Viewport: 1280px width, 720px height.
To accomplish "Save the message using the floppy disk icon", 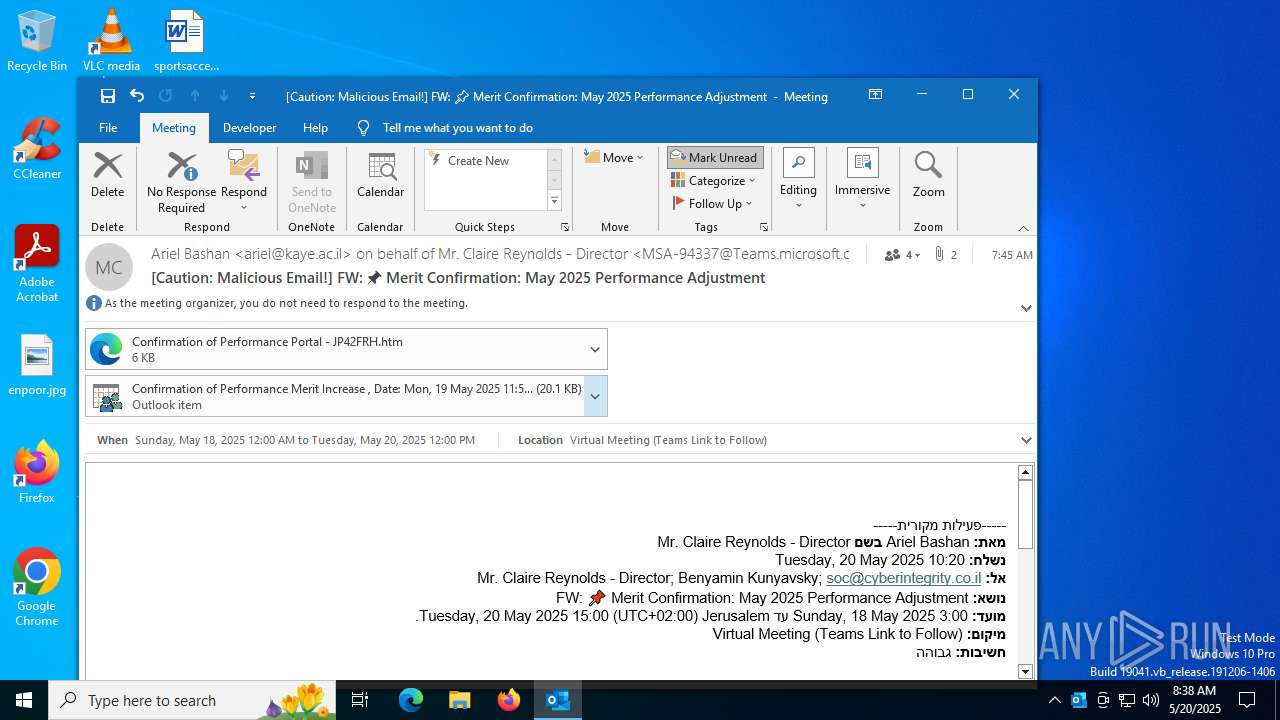I will (108, 96).
